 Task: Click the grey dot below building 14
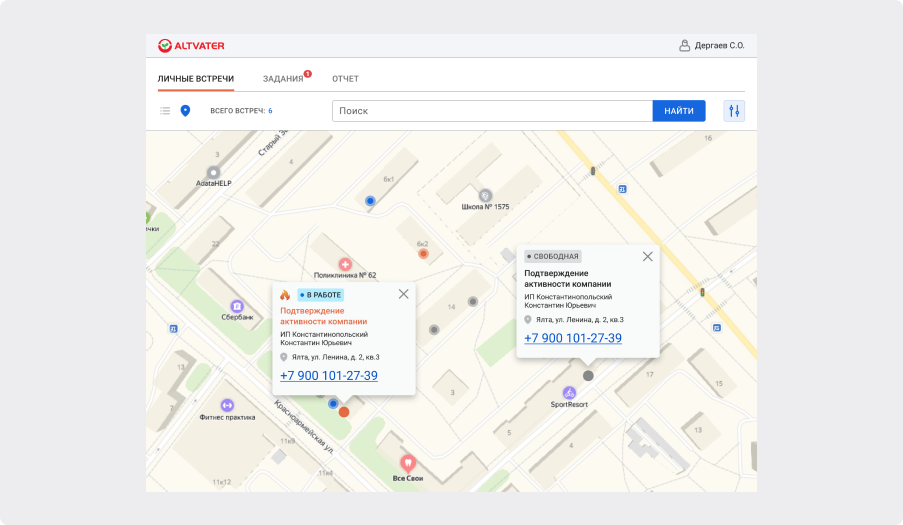point(434,330)
